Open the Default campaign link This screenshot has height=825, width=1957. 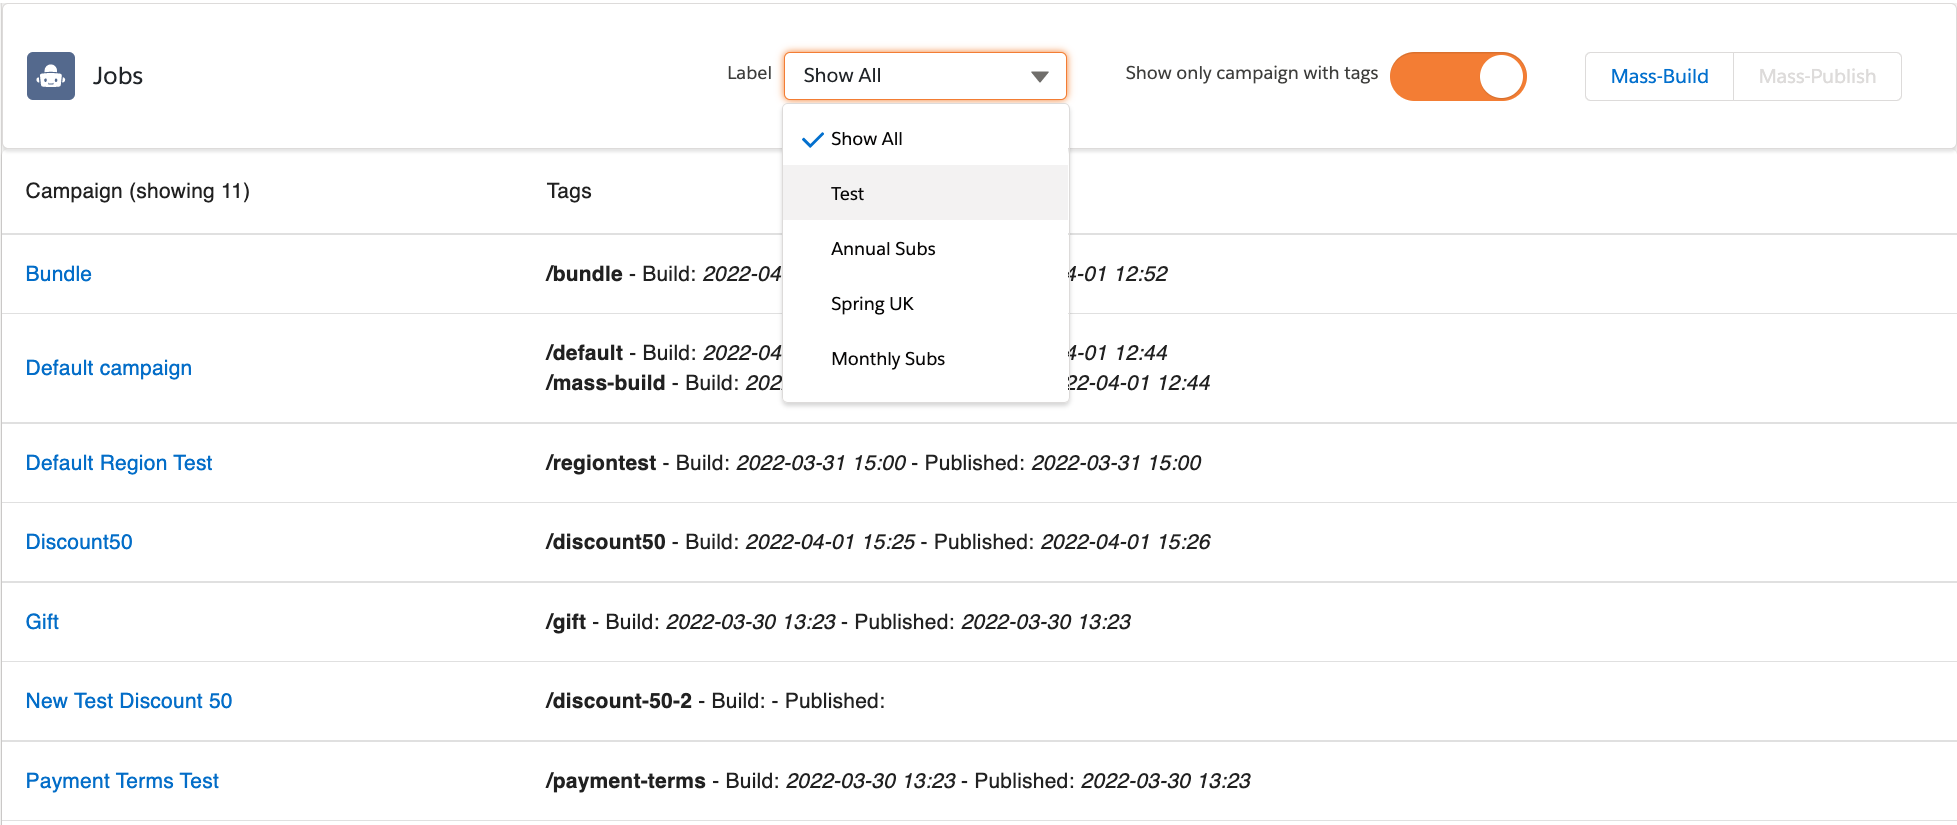tap(109, 368)
